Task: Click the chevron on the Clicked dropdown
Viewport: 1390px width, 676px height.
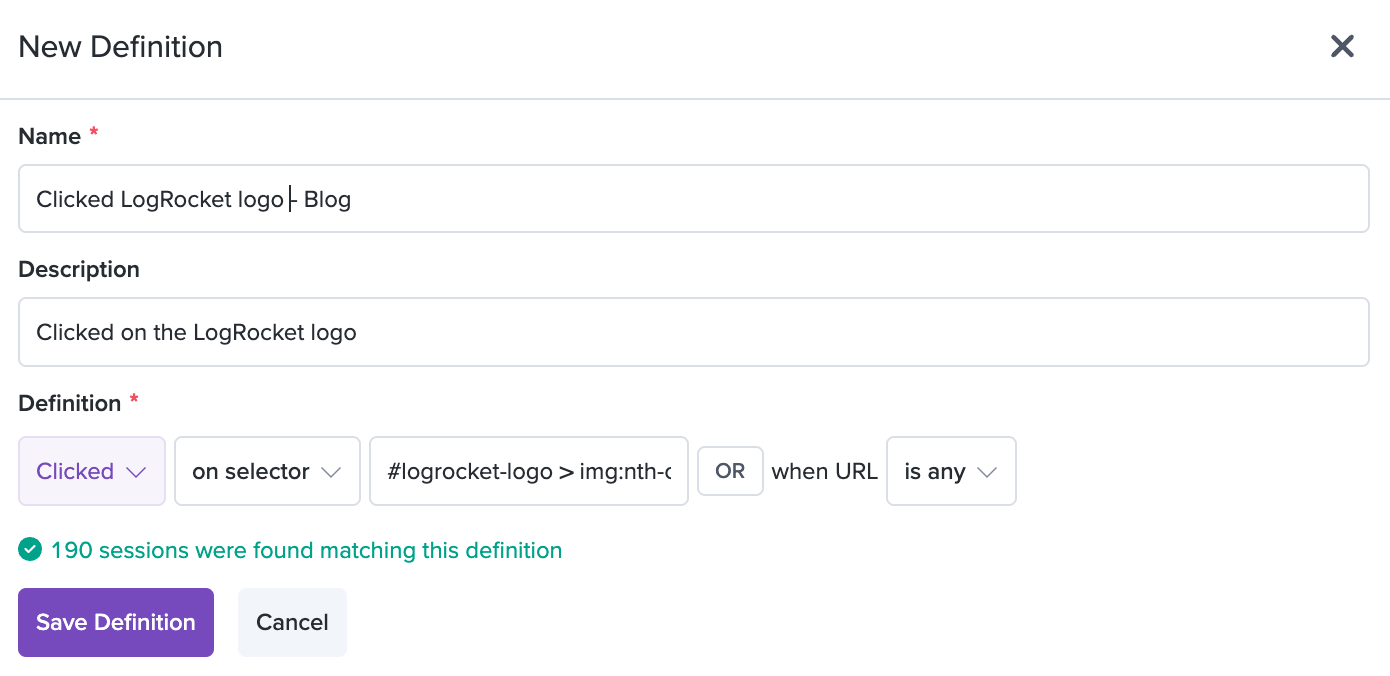Action: 137,472
